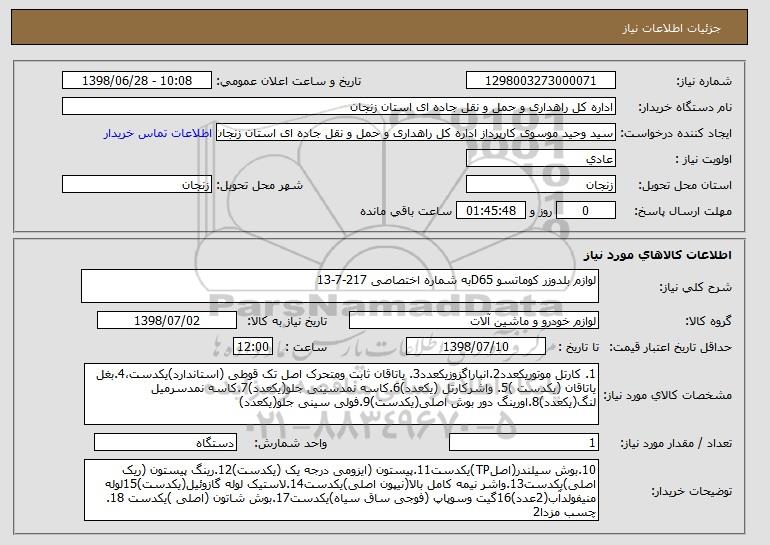Click the شرح کلی نیاز label
Image resolution: width=770 pixels, height=545 pixels.
pos(696,288)
